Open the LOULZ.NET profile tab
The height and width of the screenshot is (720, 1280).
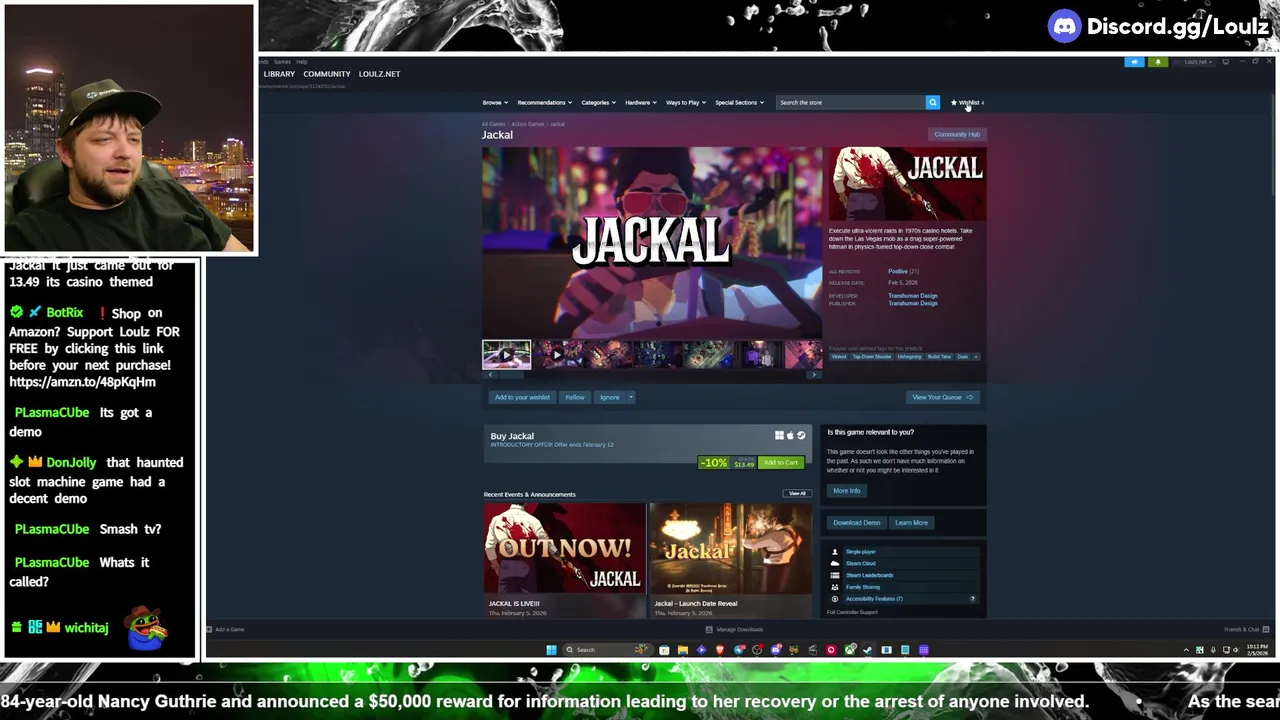click(x=379, y=74)
